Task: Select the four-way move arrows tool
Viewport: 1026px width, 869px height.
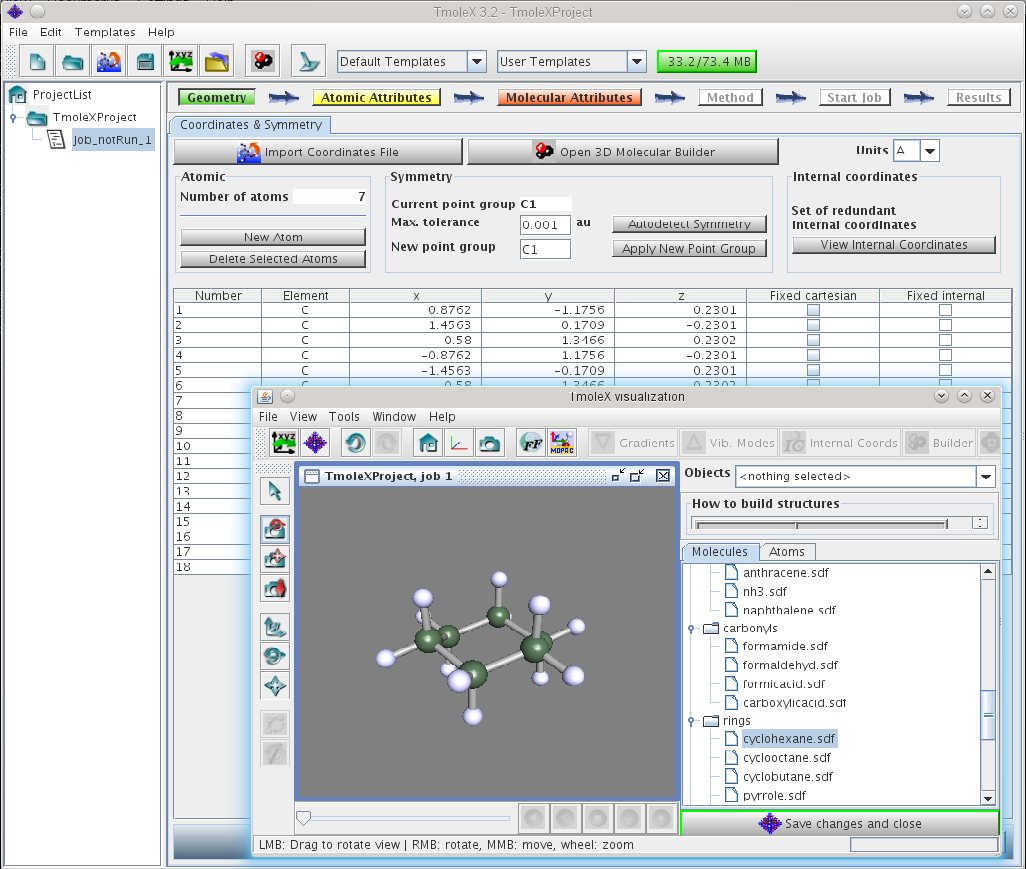Action: pyautogui.click(x=275, y=686)
